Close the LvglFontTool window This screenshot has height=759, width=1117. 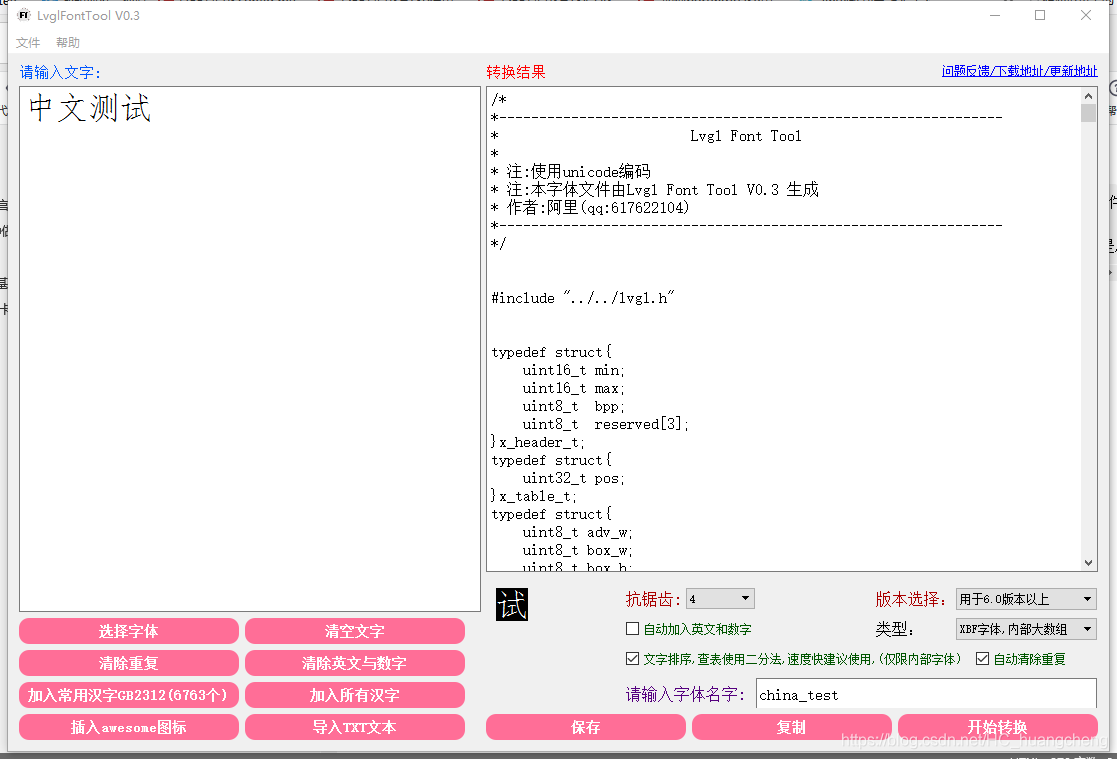click(1086, 15)
